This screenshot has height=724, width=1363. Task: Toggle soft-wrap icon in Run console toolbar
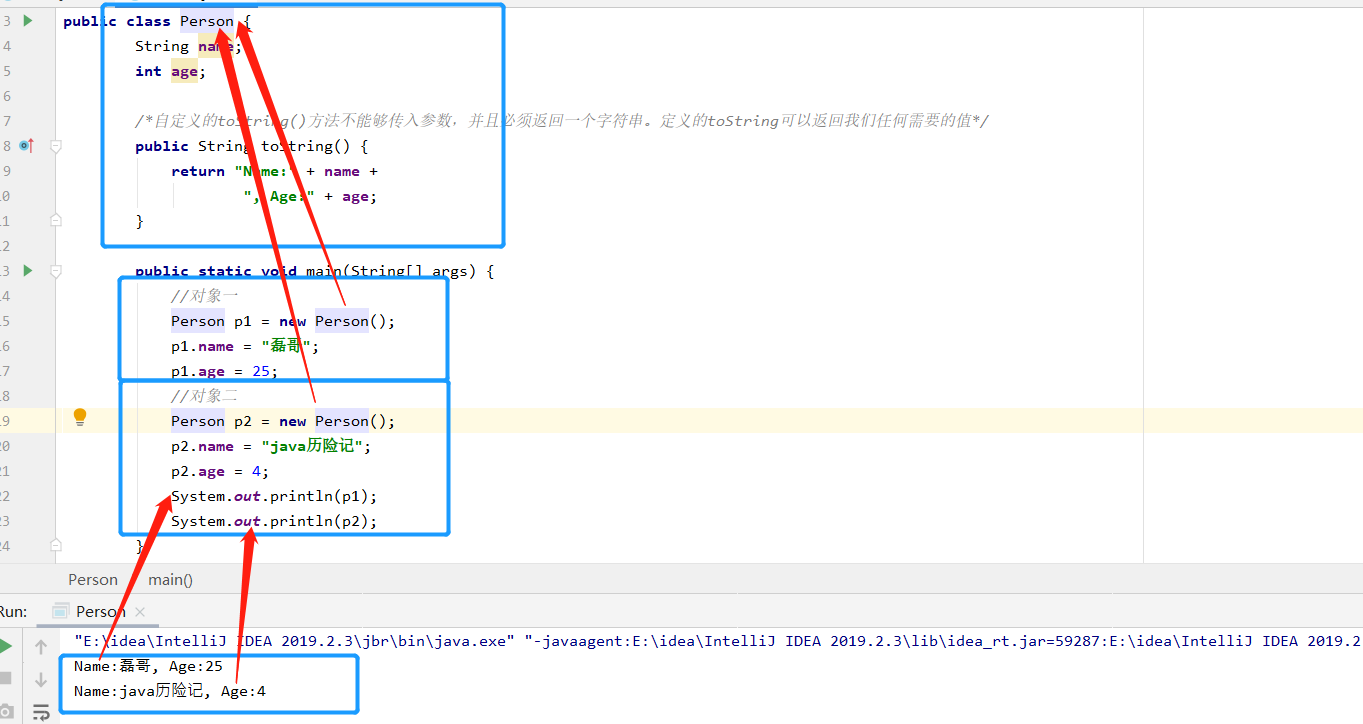[x=41, y=712]
